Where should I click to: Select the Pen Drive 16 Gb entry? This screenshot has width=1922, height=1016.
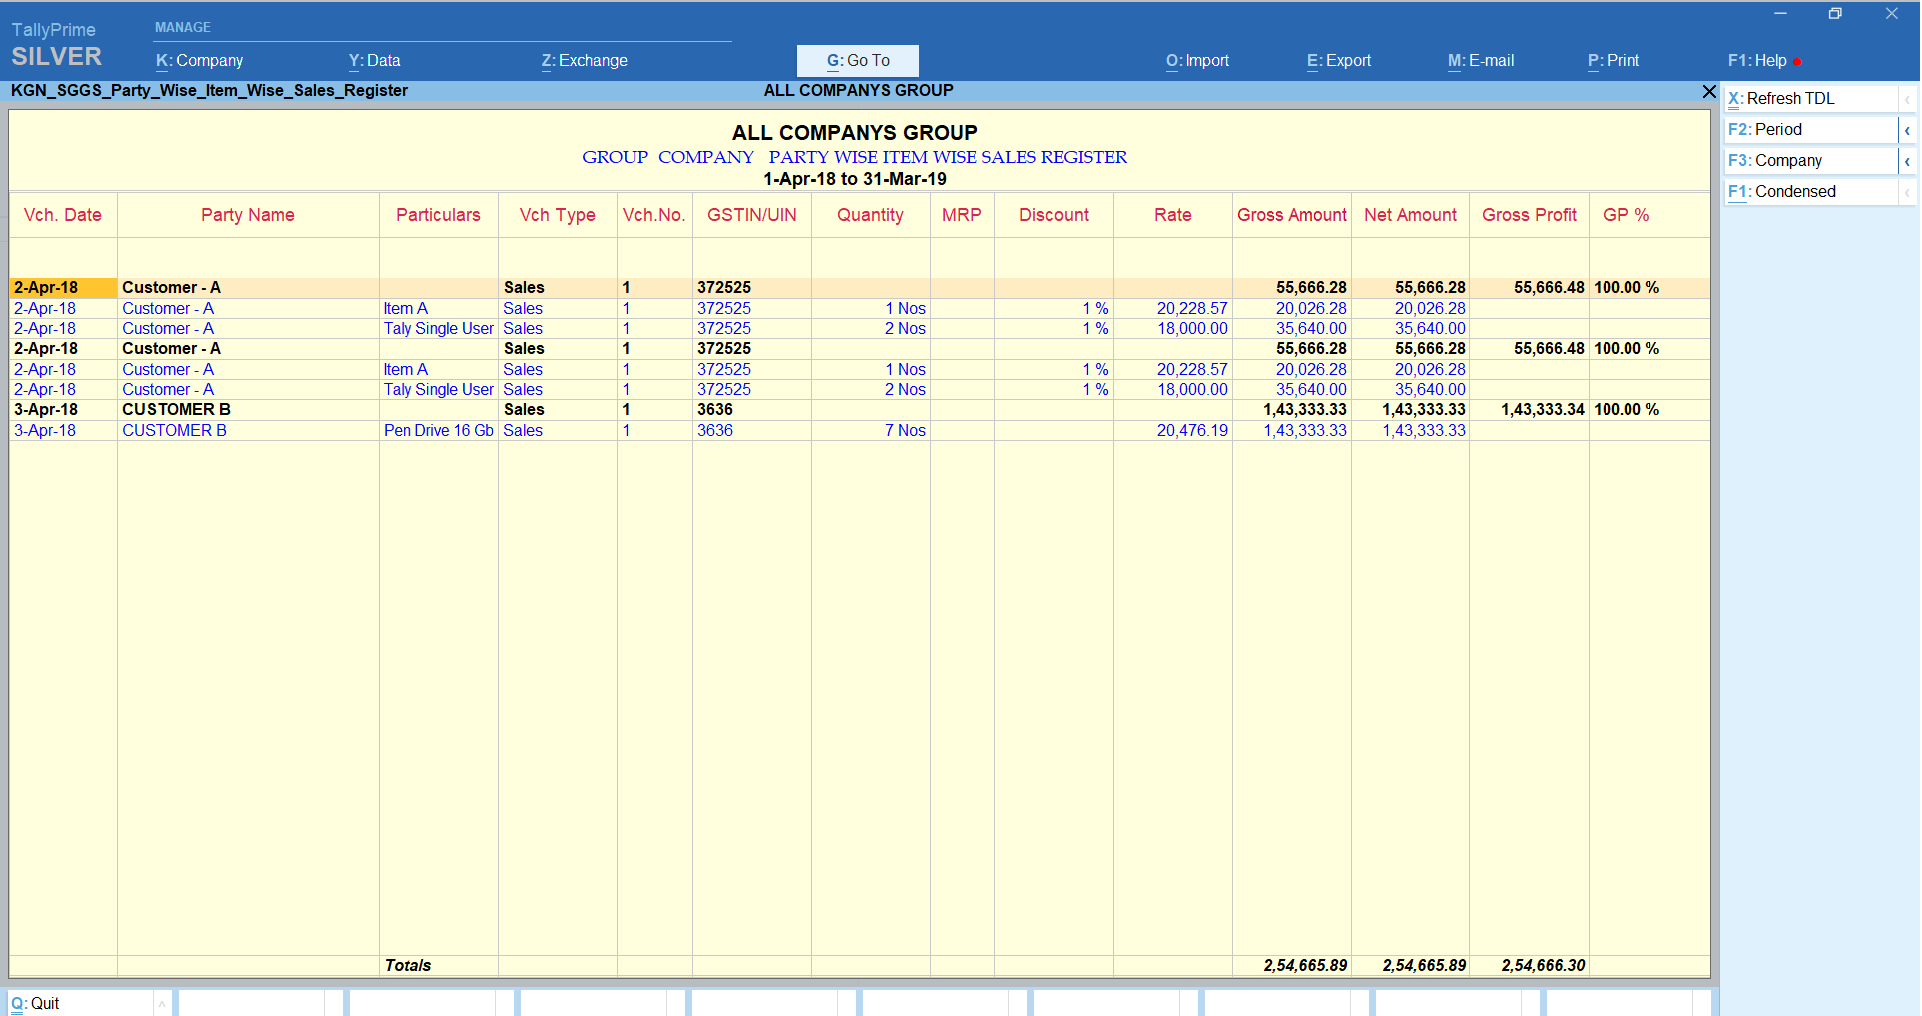tap(439, 431)
